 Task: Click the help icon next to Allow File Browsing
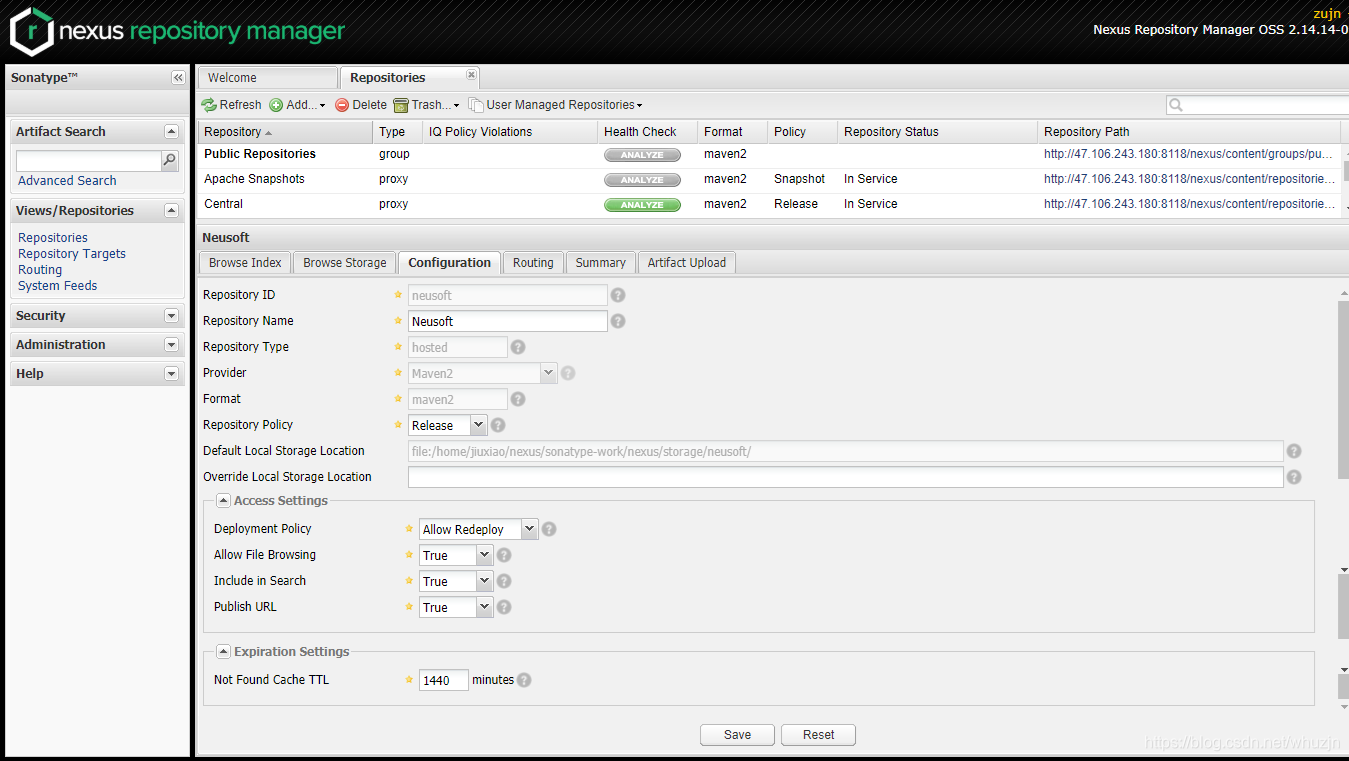(504, 555)
